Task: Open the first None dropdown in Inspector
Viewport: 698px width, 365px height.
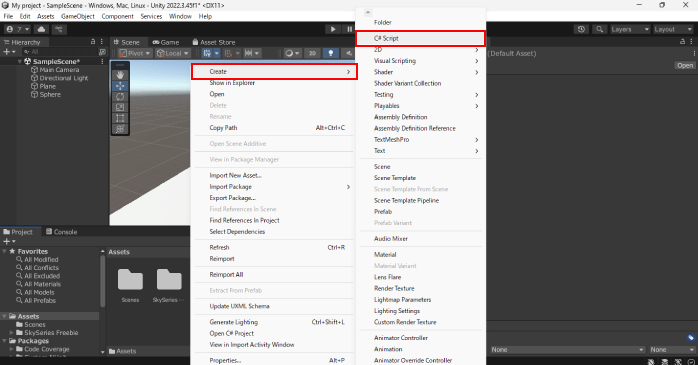Action: pyautogui.click(x=568, y=350)
